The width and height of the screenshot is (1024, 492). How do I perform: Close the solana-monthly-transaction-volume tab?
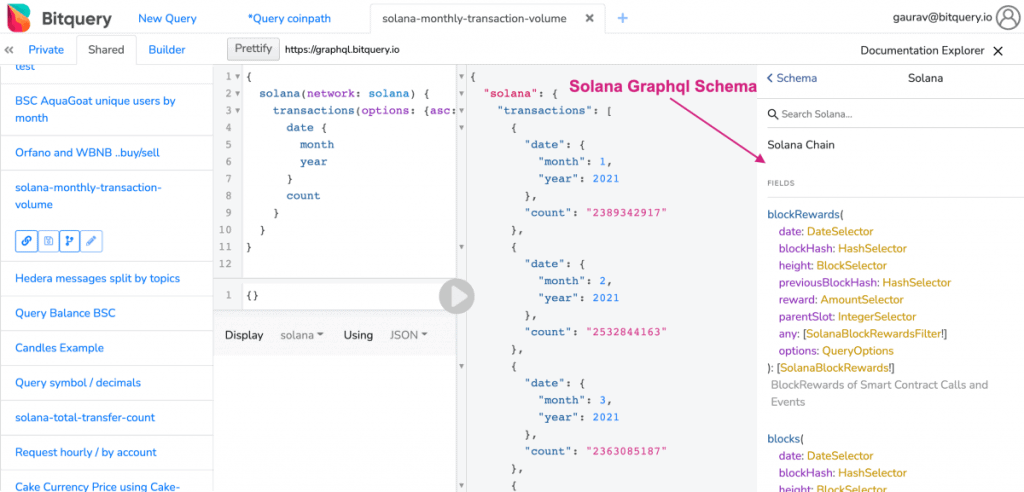point(589,18)
